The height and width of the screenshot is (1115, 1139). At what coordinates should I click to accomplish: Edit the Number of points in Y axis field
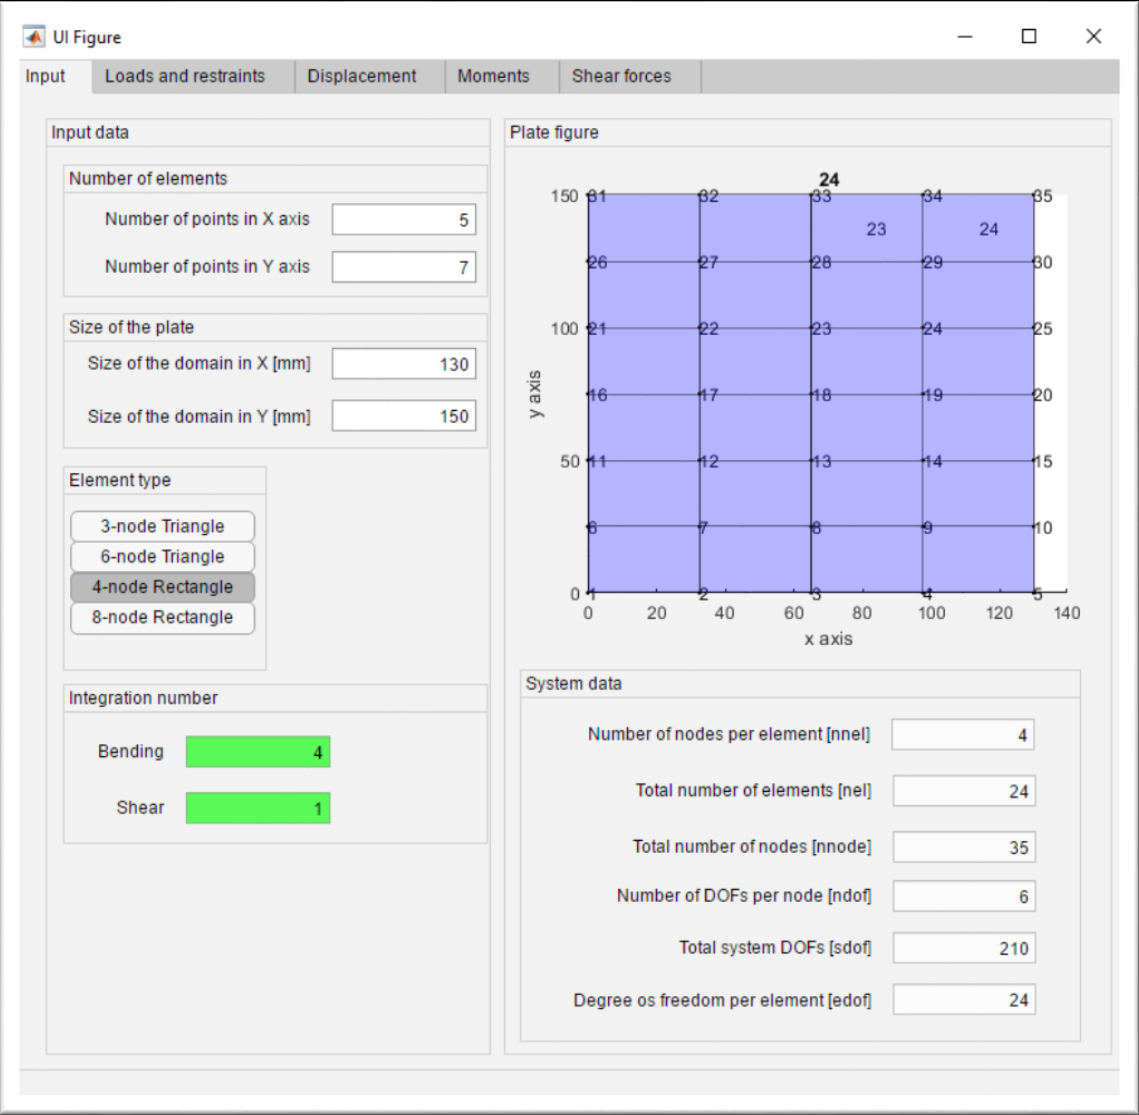(x=404, y=267)
